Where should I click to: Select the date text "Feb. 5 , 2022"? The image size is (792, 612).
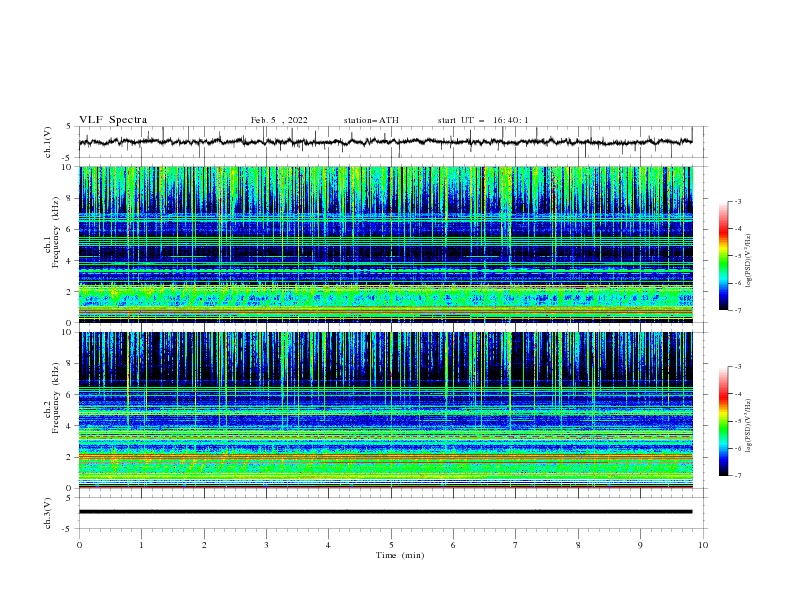[x=279, y=120]
